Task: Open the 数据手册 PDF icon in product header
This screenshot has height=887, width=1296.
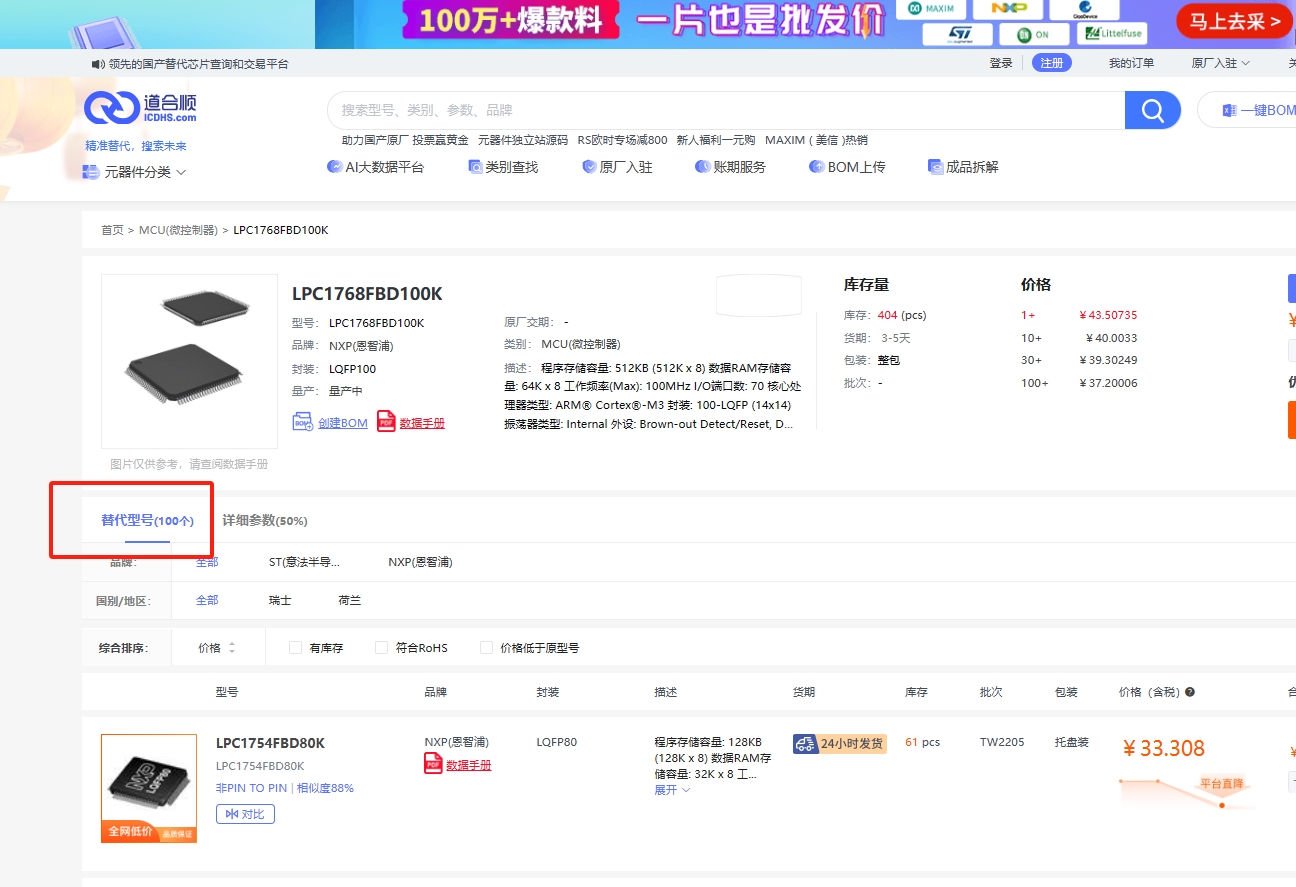Action: click(x=386, y=421)
